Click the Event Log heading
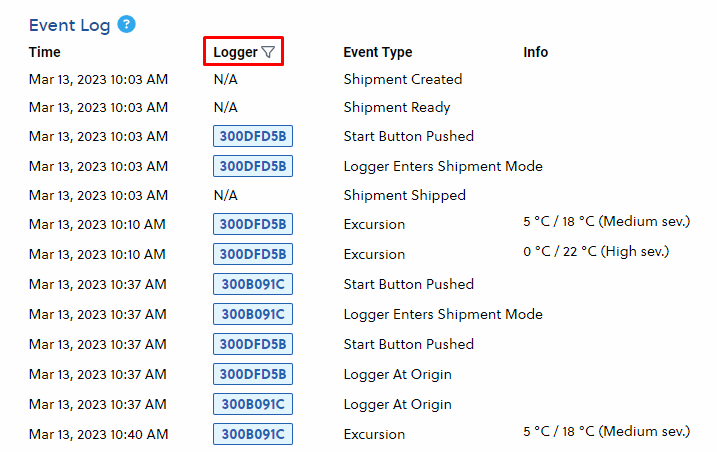The width and height of the screenshot is (717, 452). click(70, 25)
